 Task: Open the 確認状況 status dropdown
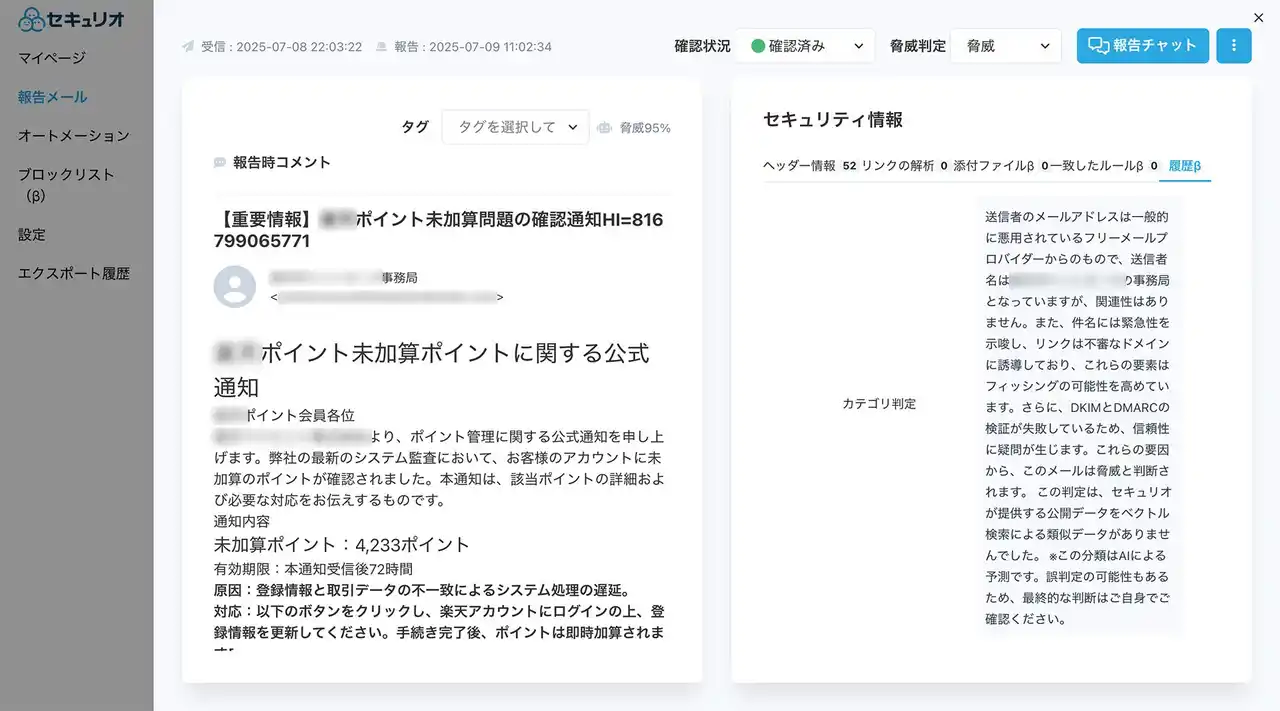coord(805,46)
